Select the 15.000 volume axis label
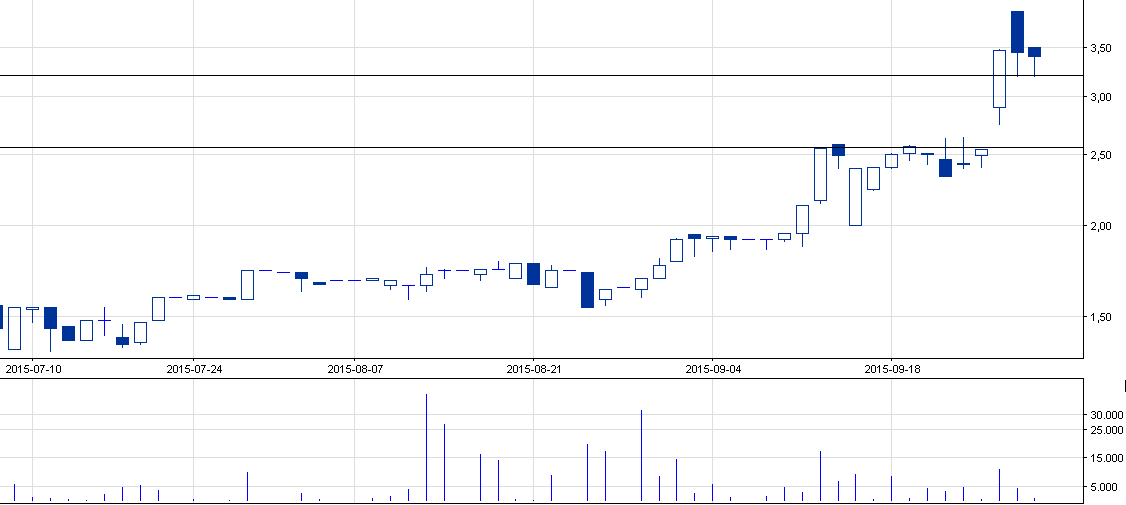 [x=1106, y=459]
